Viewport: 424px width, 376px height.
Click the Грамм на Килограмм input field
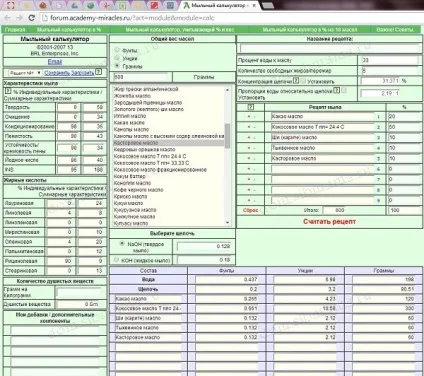[78, 292]
